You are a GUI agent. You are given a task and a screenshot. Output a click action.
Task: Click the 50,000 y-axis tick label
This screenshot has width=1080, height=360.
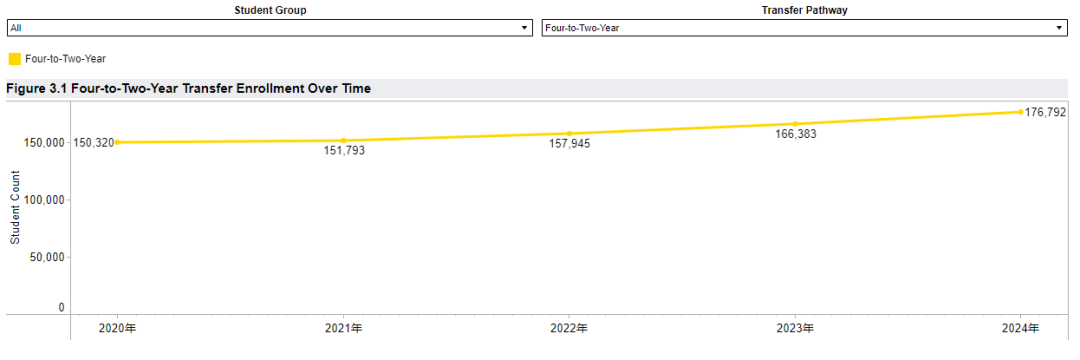point(48,257)
